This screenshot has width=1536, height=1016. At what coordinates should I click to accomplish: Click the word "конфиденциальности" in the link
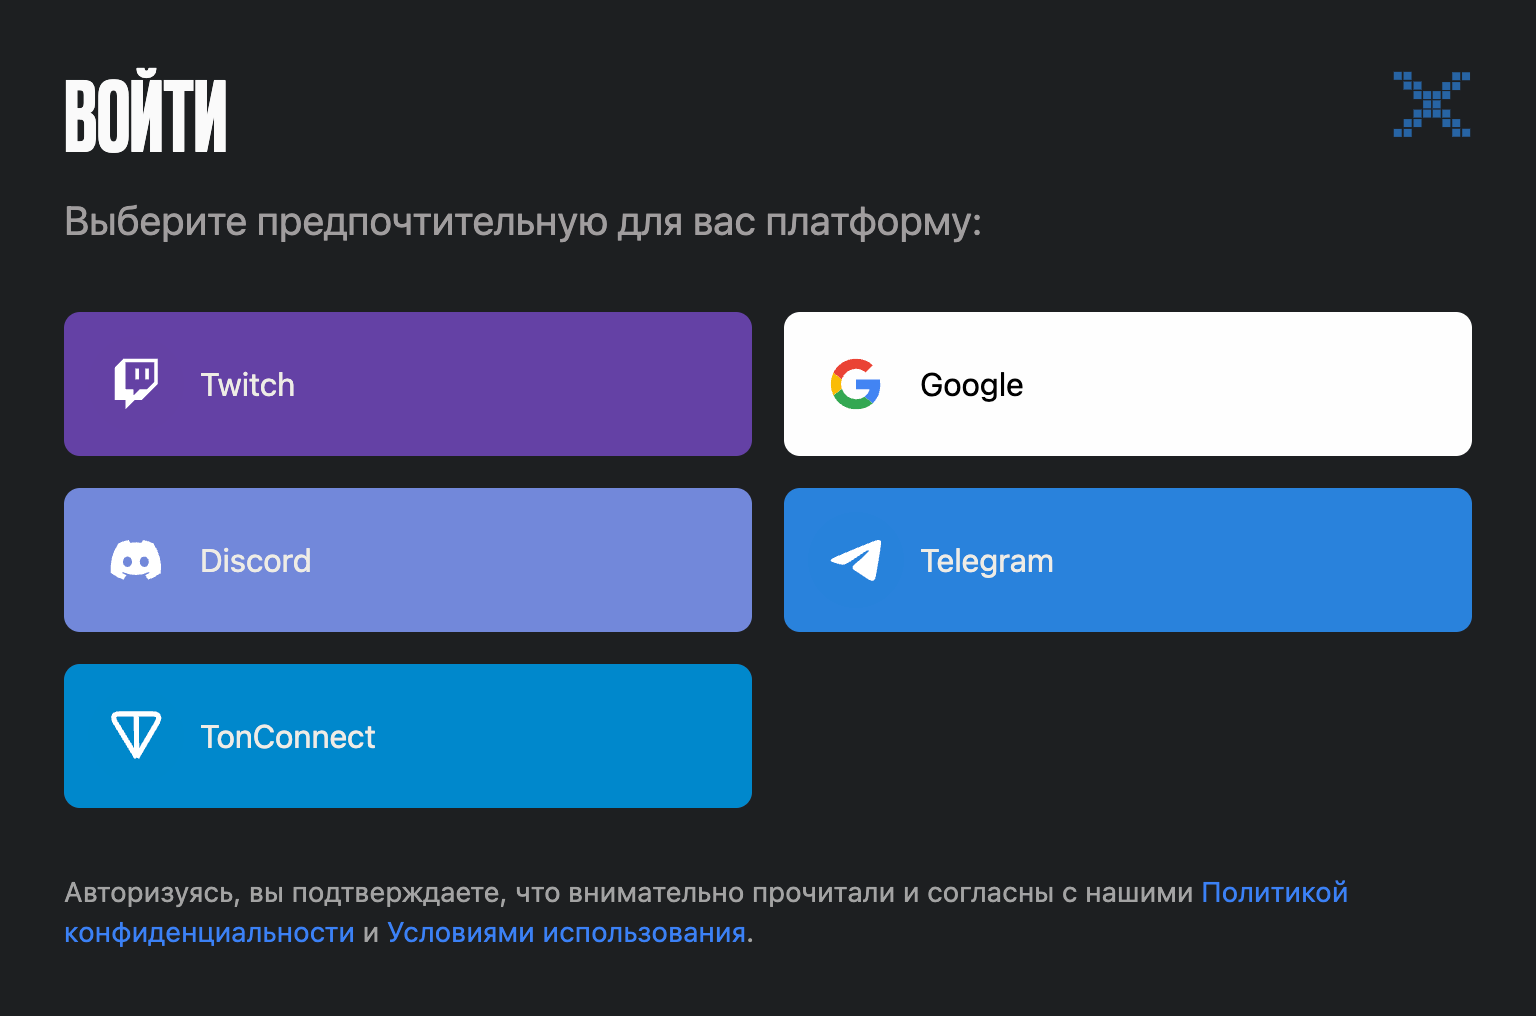[x=209, y=932]
